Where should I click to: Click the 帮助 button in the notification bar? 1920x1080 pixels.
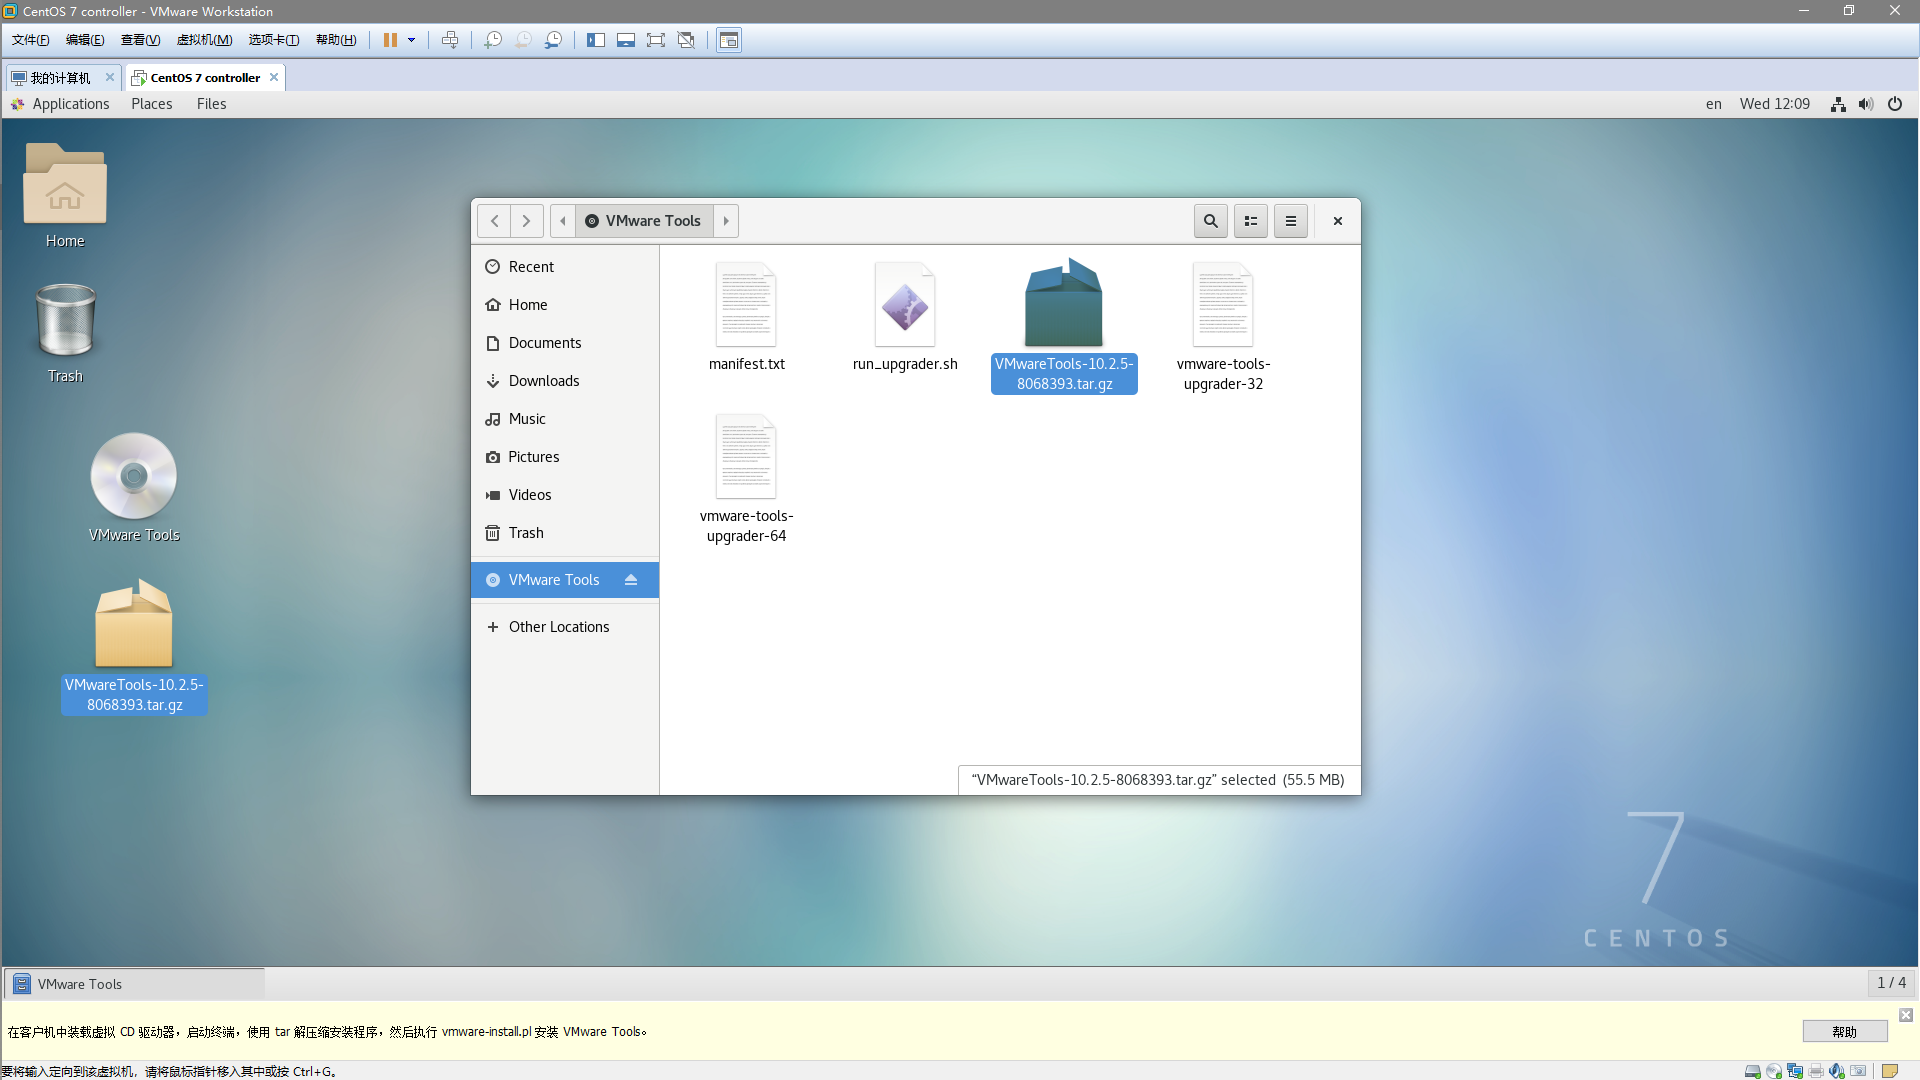[1844, 1031]
